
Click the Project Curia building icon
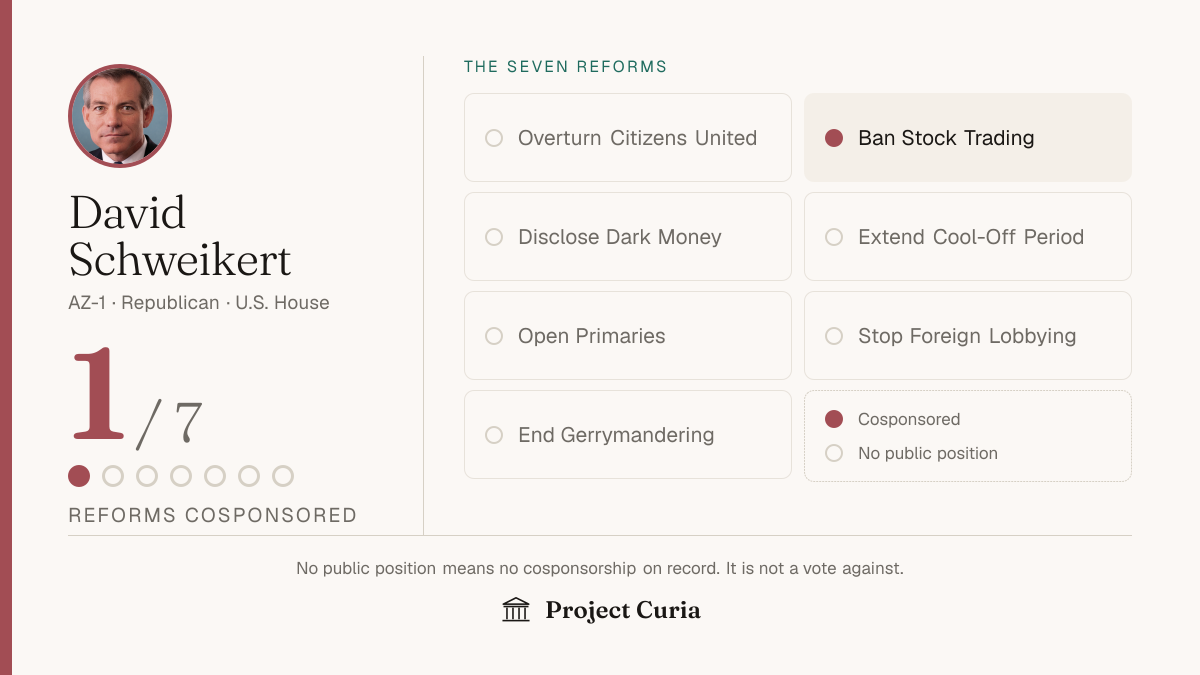point(516,610)
